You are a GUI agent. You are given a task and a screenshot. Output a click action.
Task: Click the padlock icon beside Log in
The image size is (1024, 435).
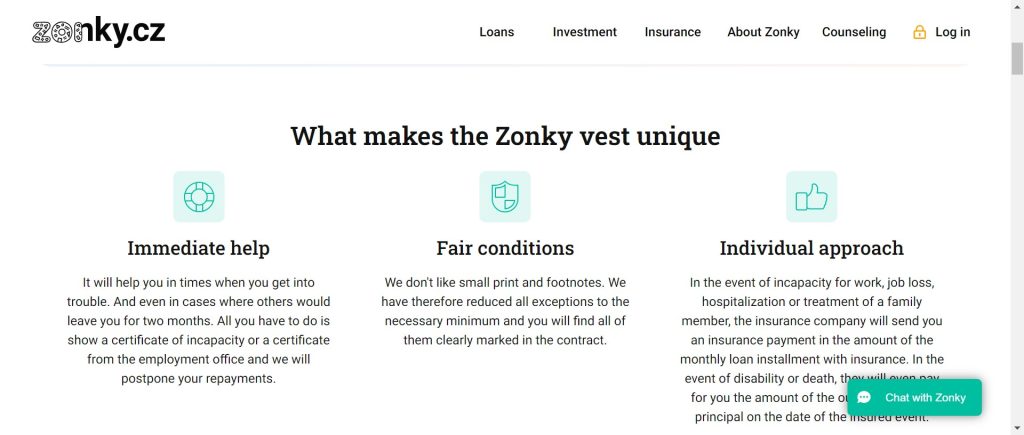click(x=919, y=32)
